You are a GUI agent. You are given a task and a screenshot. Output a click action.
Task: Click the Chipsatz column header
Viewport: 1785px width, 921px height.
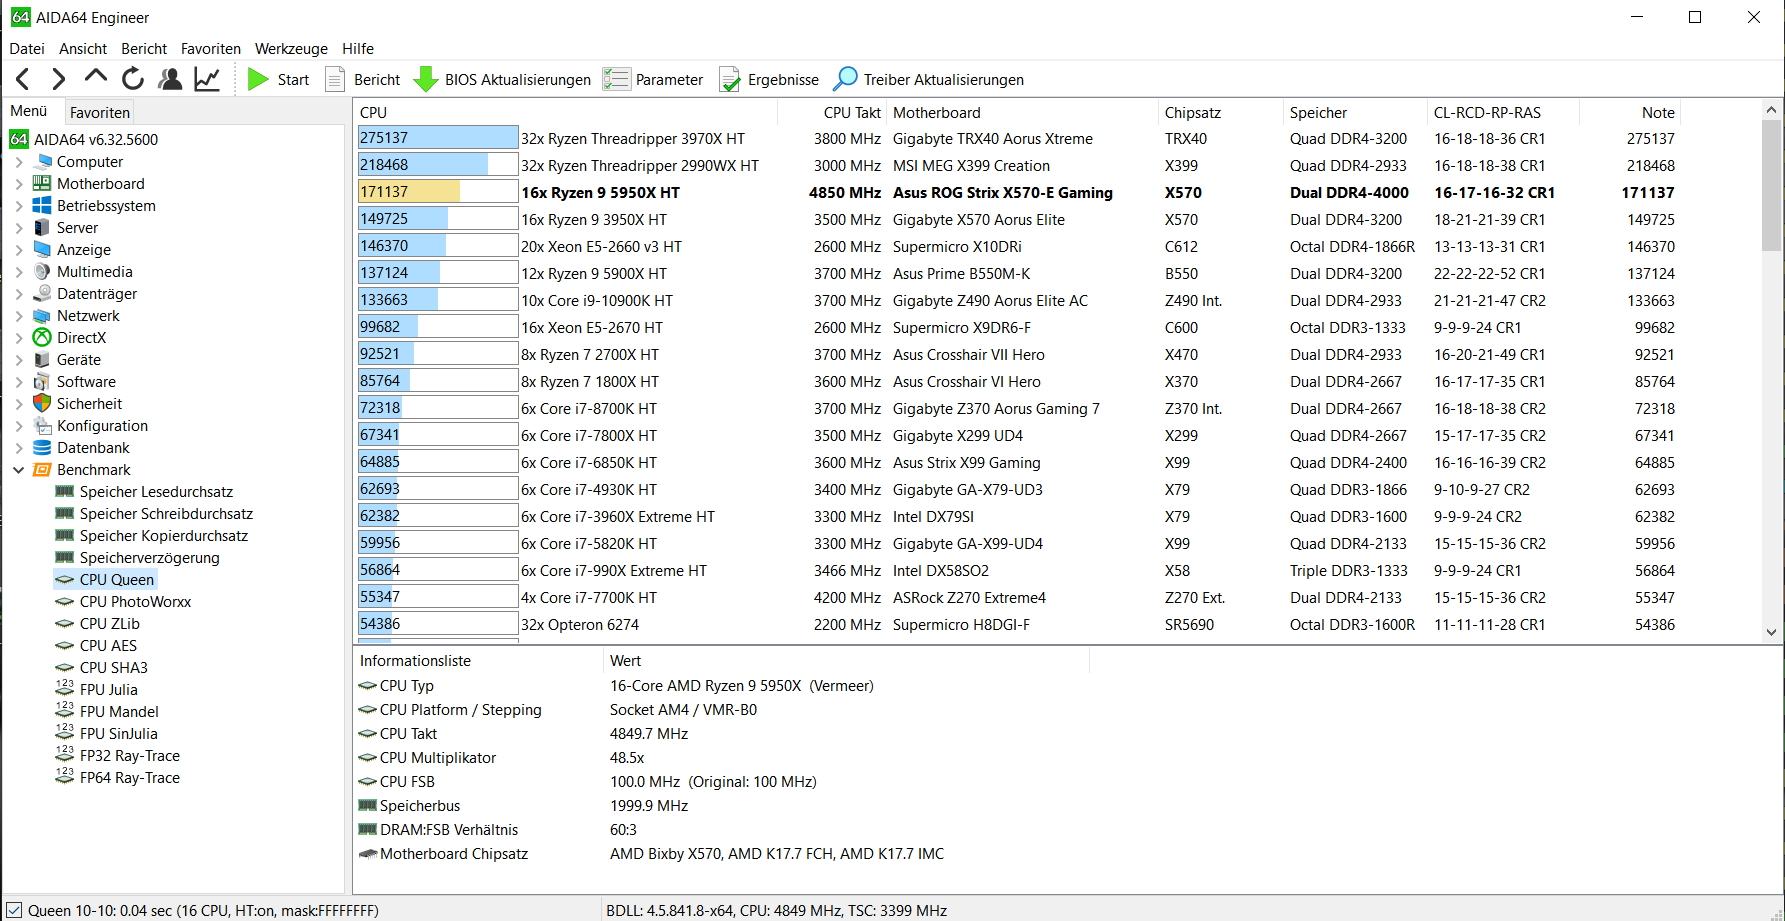tap(1220, 112)
